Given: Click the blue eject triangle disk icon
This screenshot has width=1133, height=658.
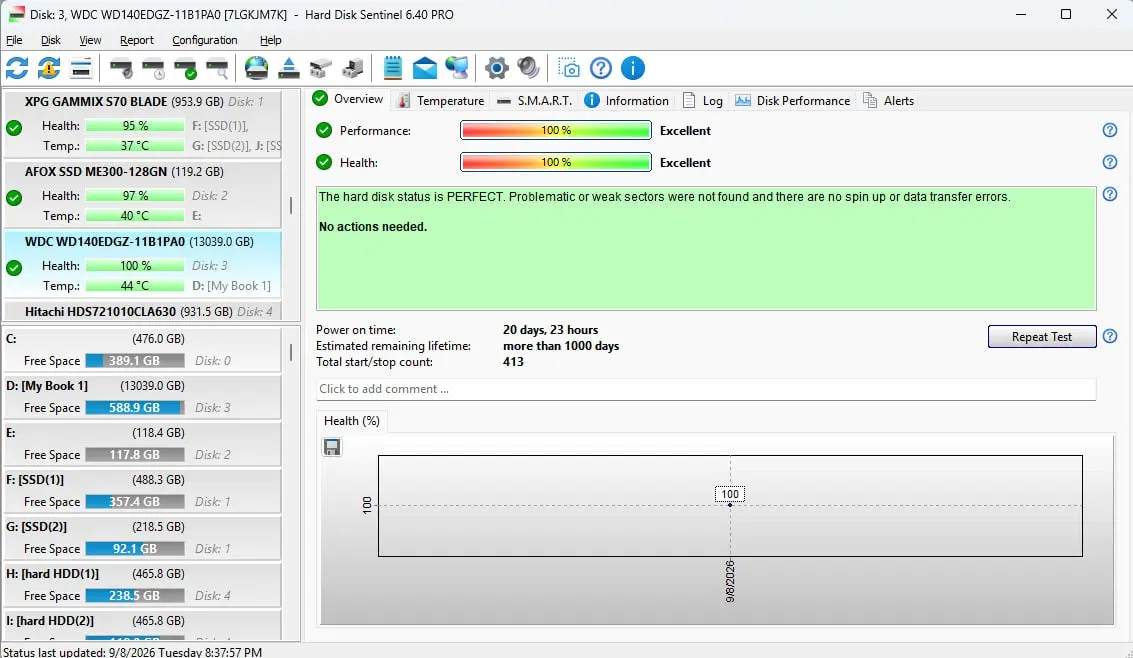Looking at the screenshot, I should 288,69.
